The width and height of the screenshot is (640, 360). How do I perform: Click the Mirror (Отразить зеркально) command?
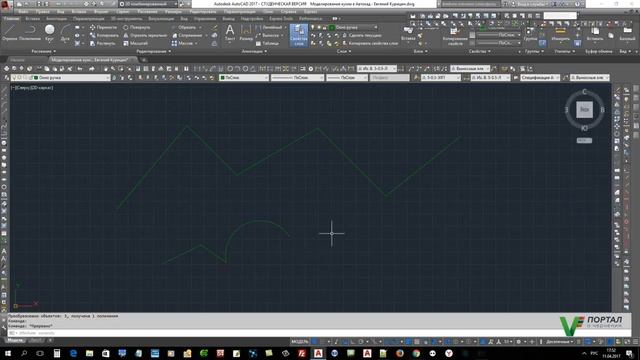click(145, 35)
